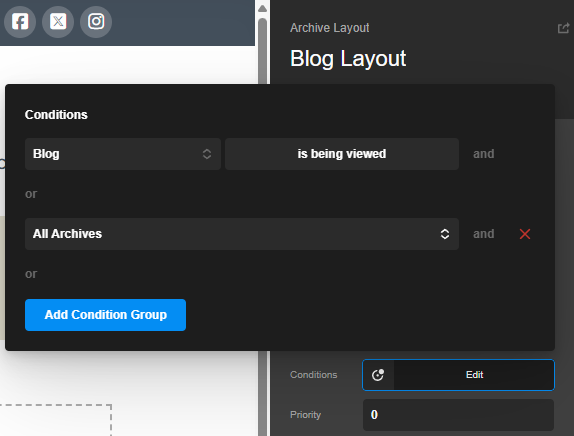Screen dimensions: 574x436
Task: Click the All Archives dropdown chevron arrows
Action: point(445,234)
